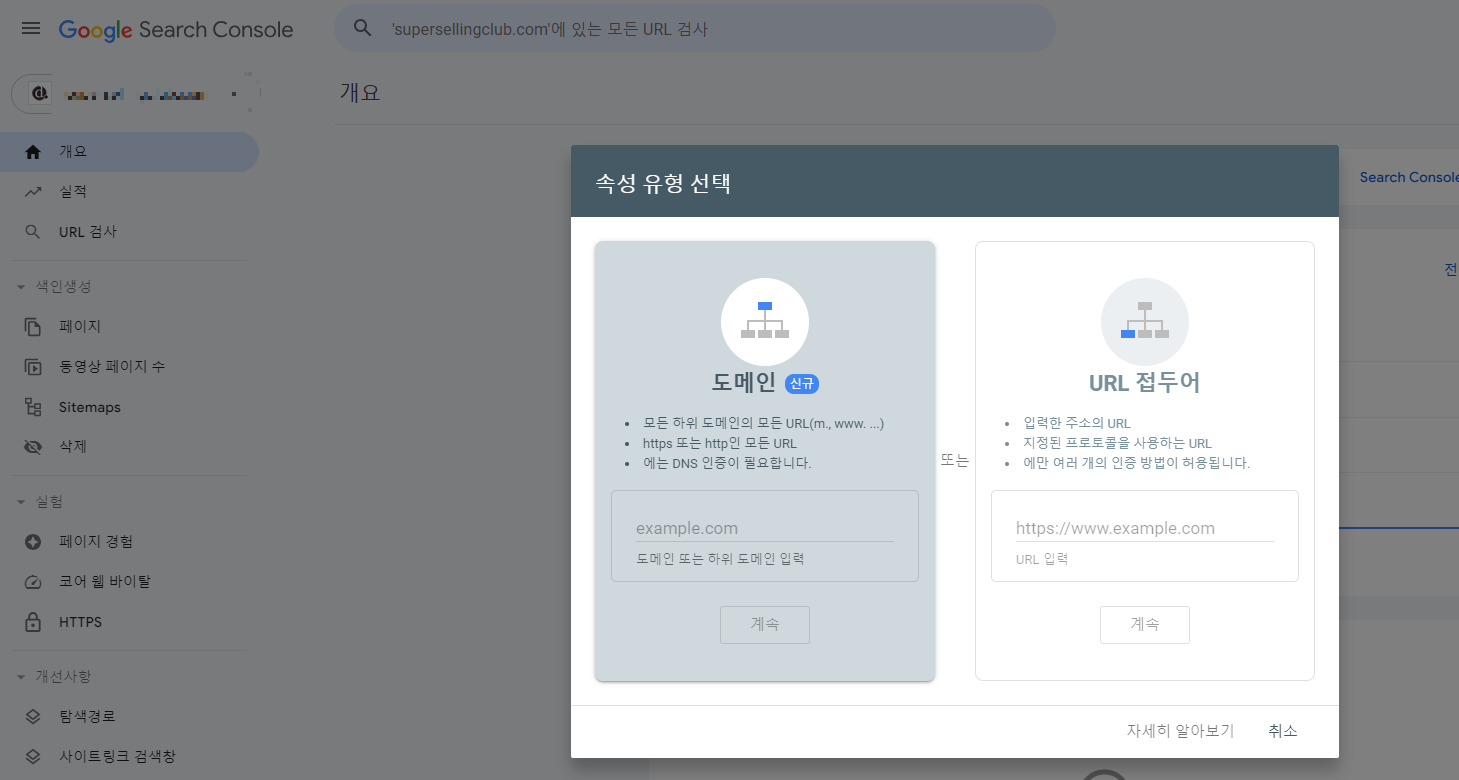Click the 속성 유형 선택 dialog title

(x=664, y=184)
